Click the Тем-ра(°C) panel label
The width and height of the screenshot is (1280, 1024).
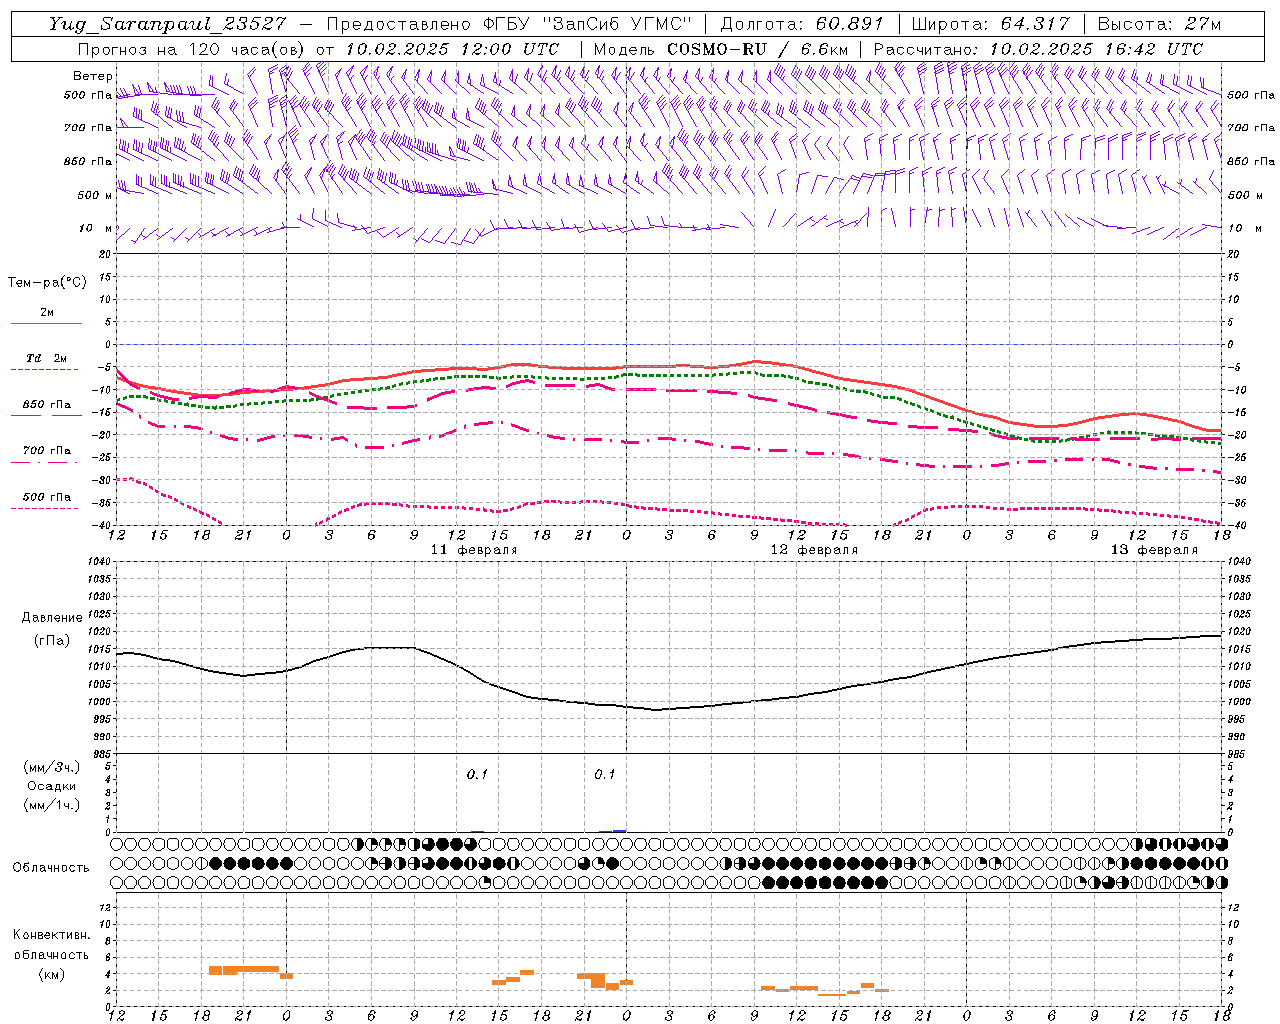pos(47,283)
